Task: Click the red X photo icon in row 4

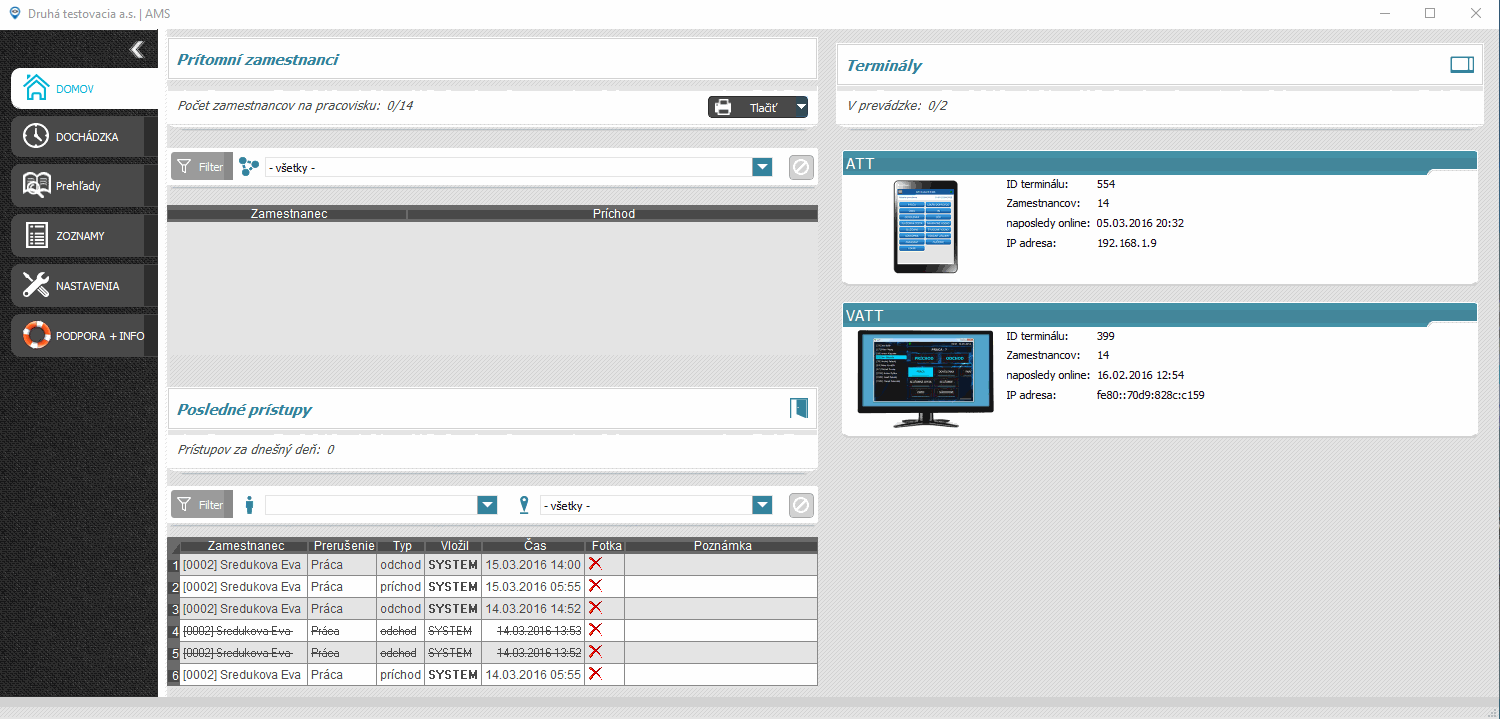Action: click(x=595, y=630)
